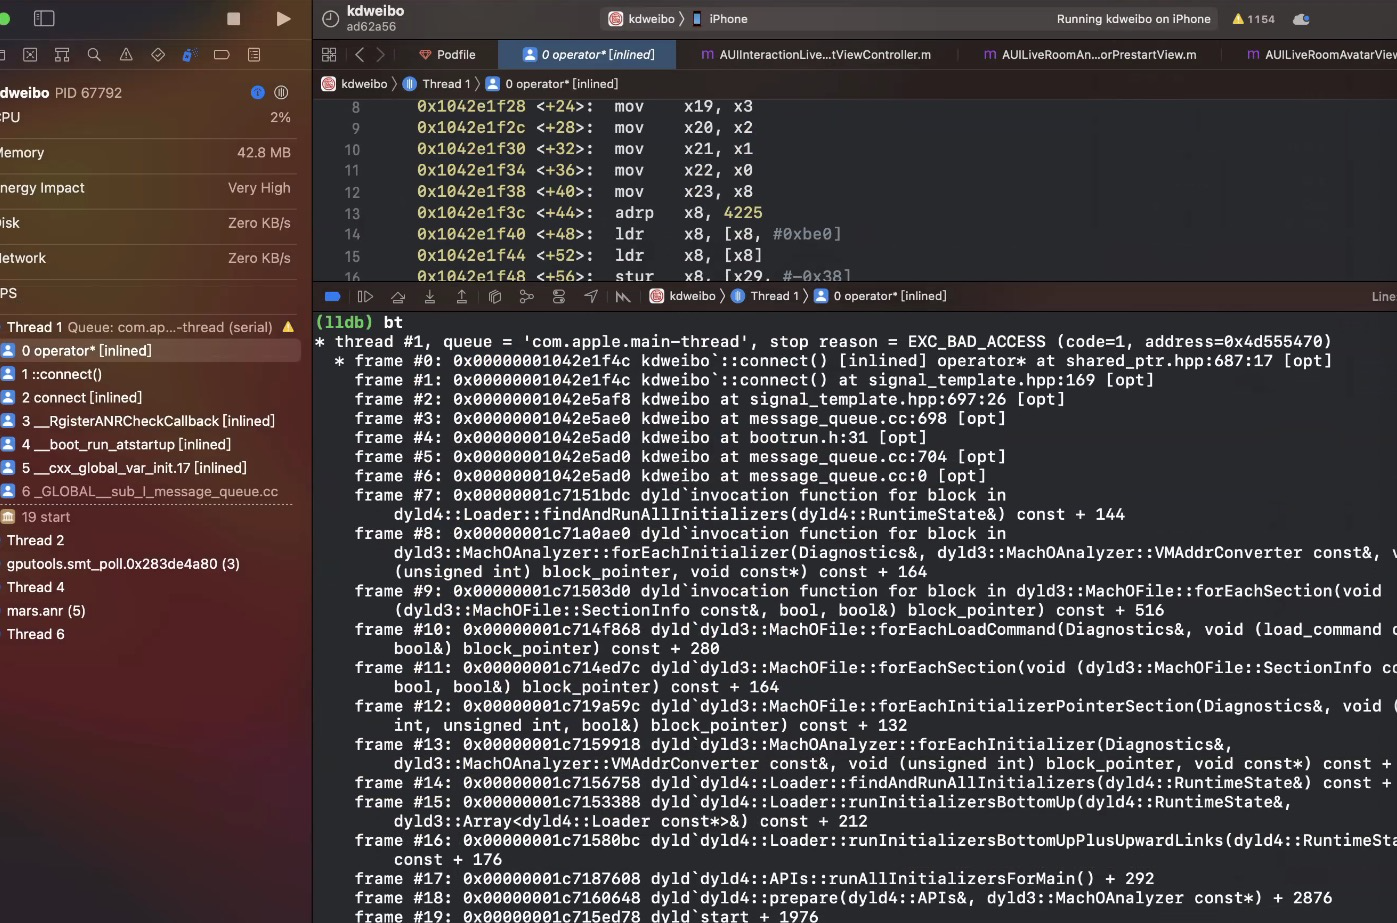Viewport: 1397px width, 923px height.
Task: Click the debug bar icon right of Simulate Location
Action: pos(623,296)
